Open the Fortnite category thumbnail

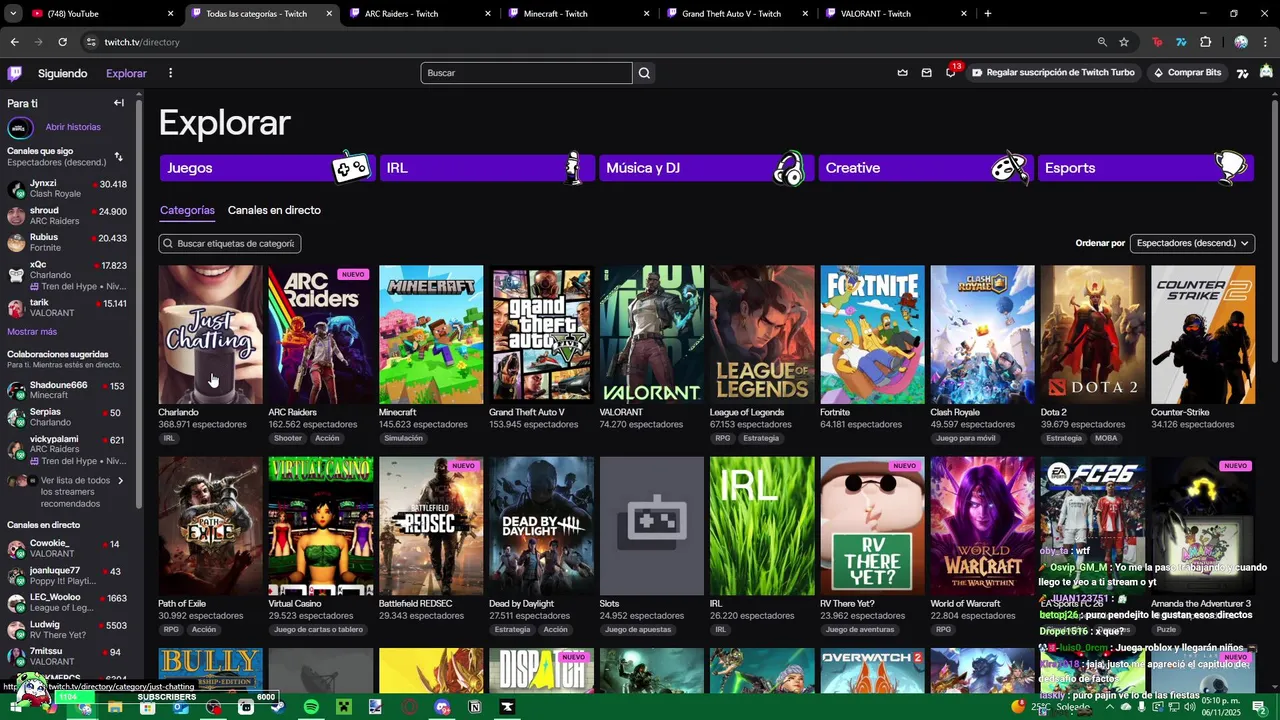[872, 334]
